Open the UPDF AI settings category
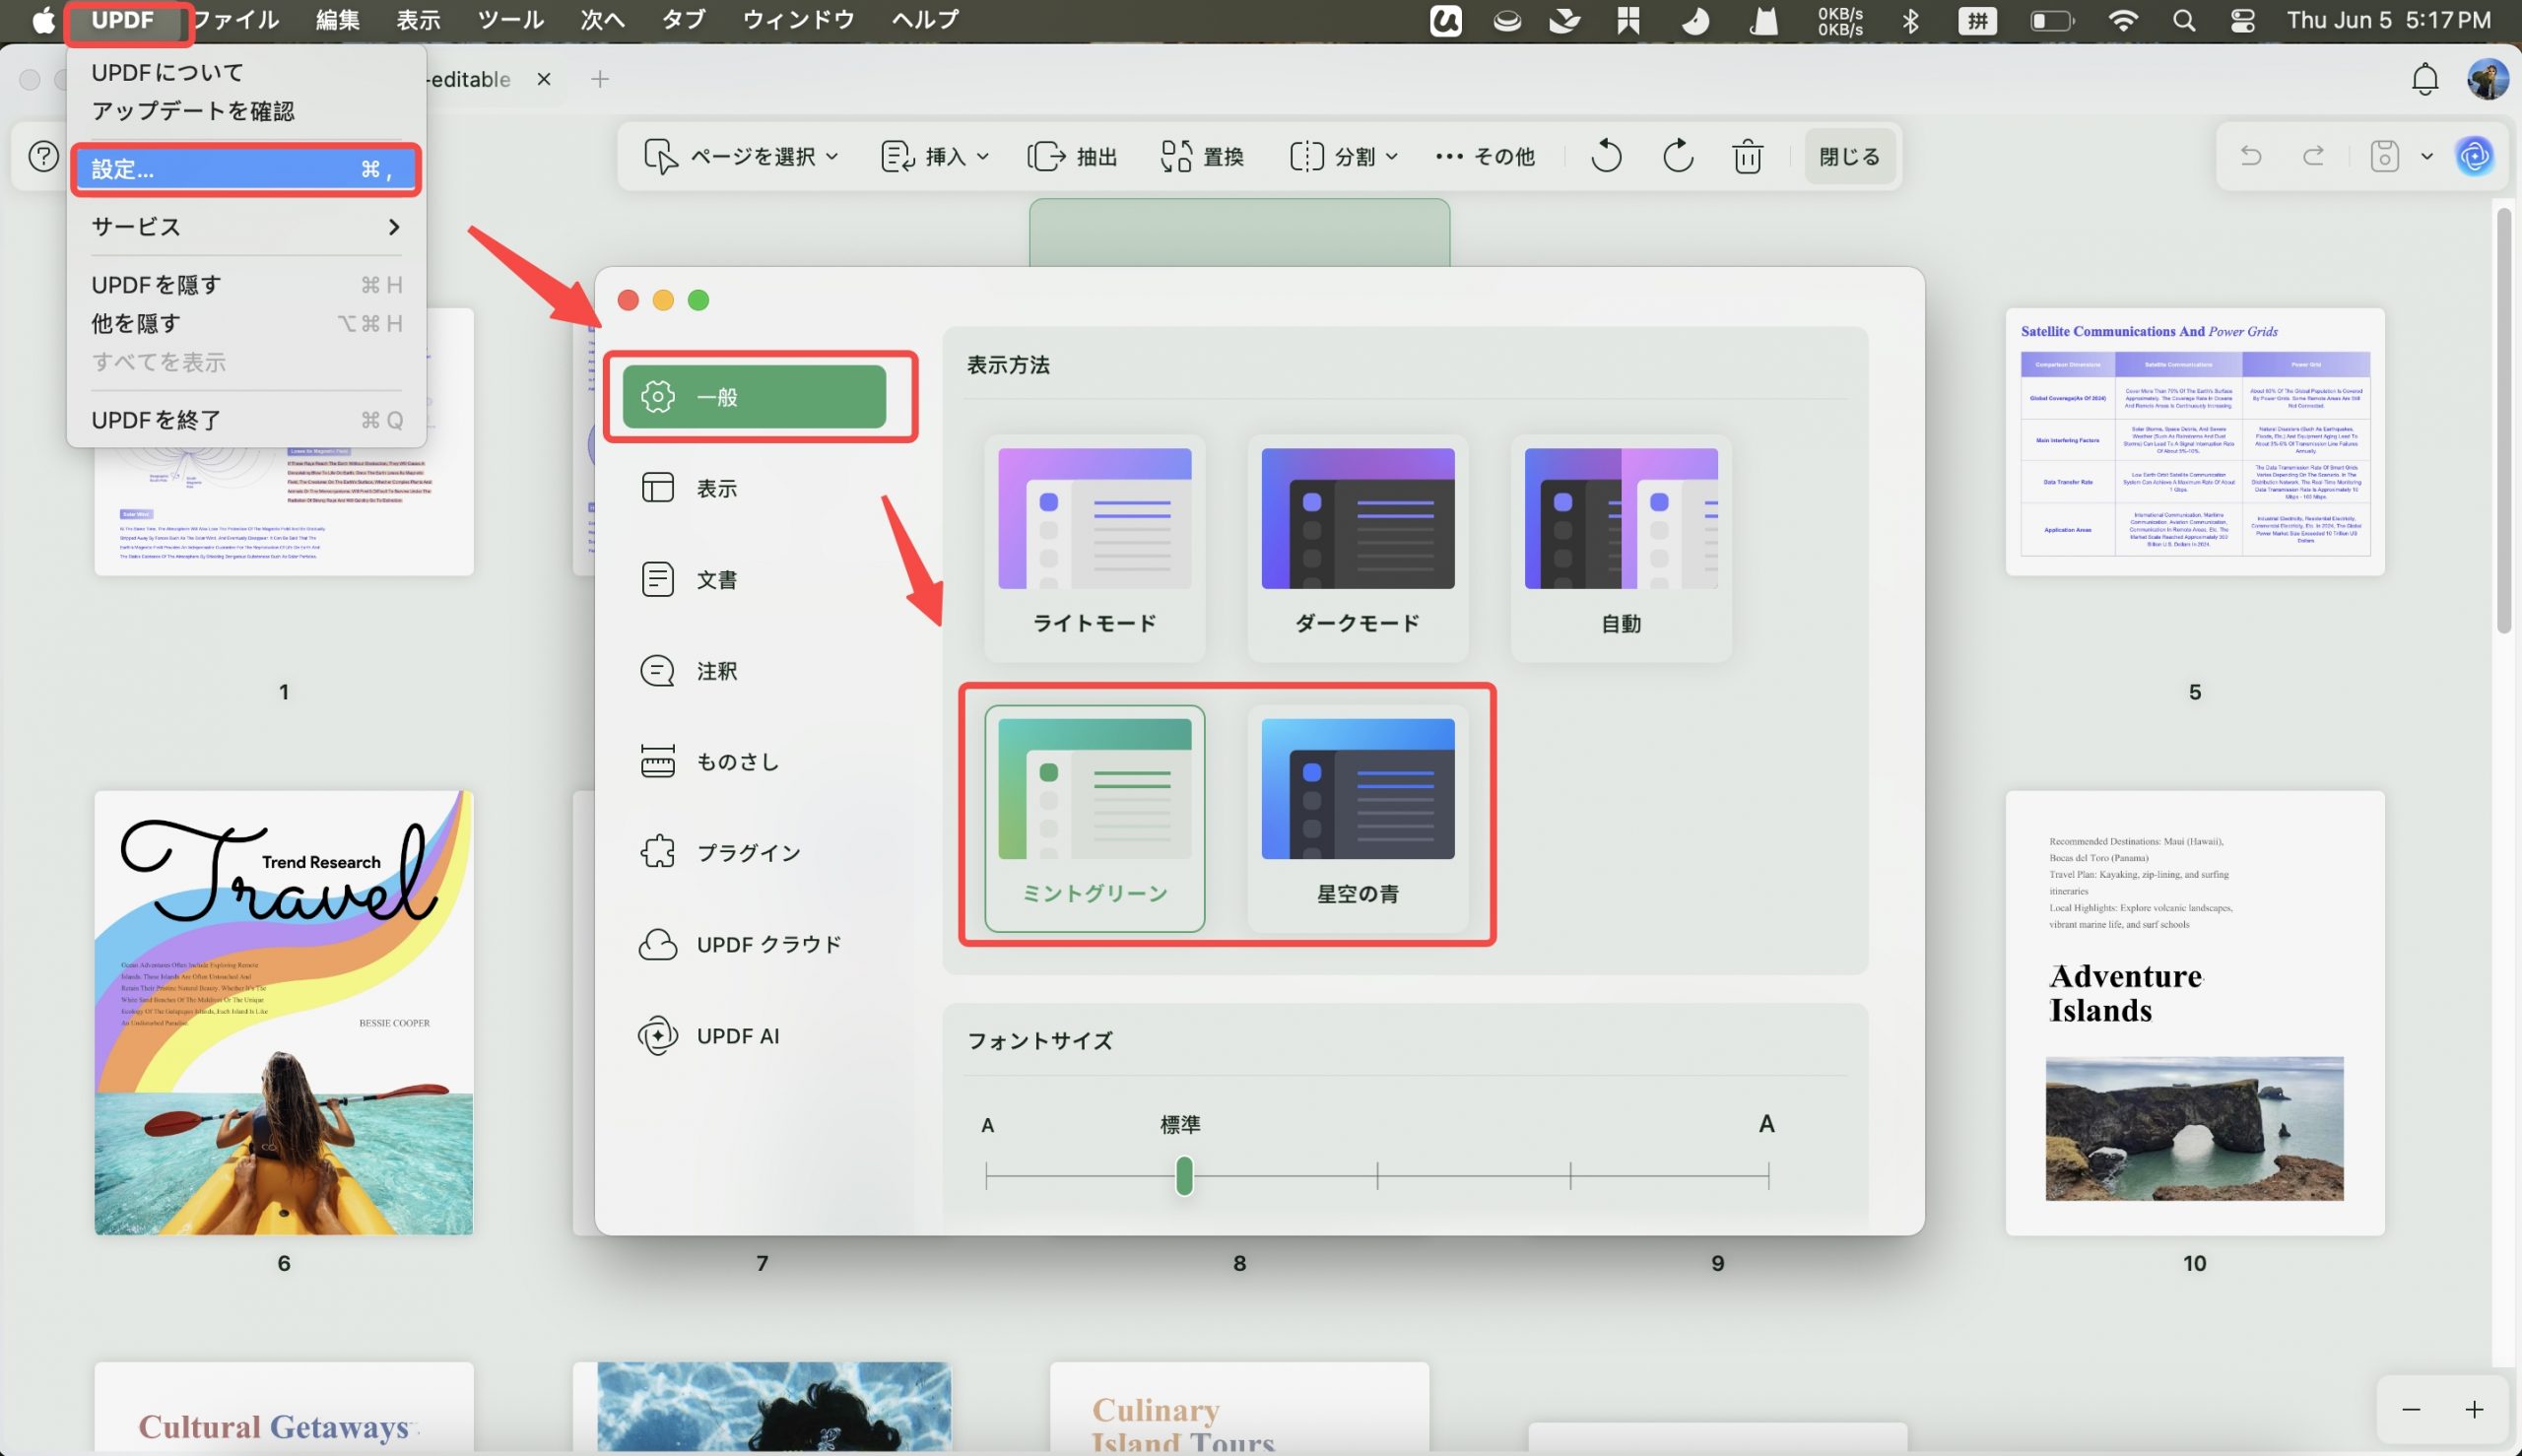Viewport: 2522px width, 1456px height. pos(754,1036)
